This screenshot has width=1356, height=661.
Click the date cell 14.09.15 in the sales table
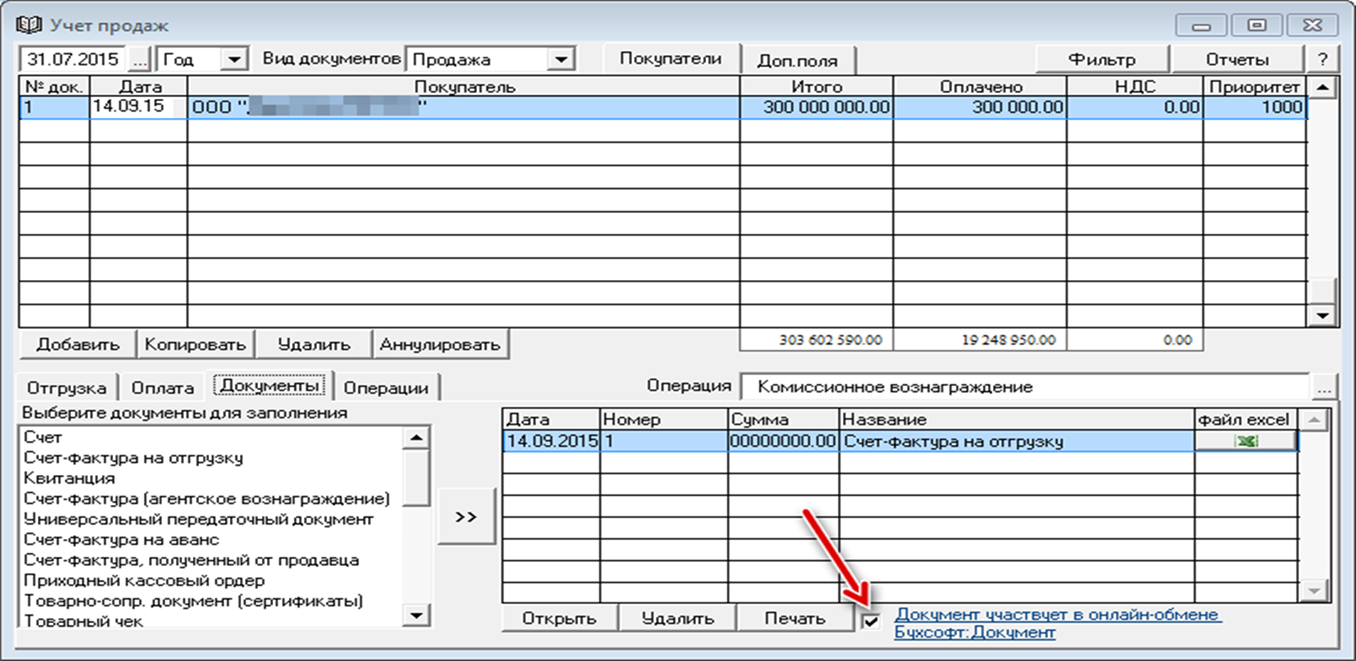click(x=139, y=108)
